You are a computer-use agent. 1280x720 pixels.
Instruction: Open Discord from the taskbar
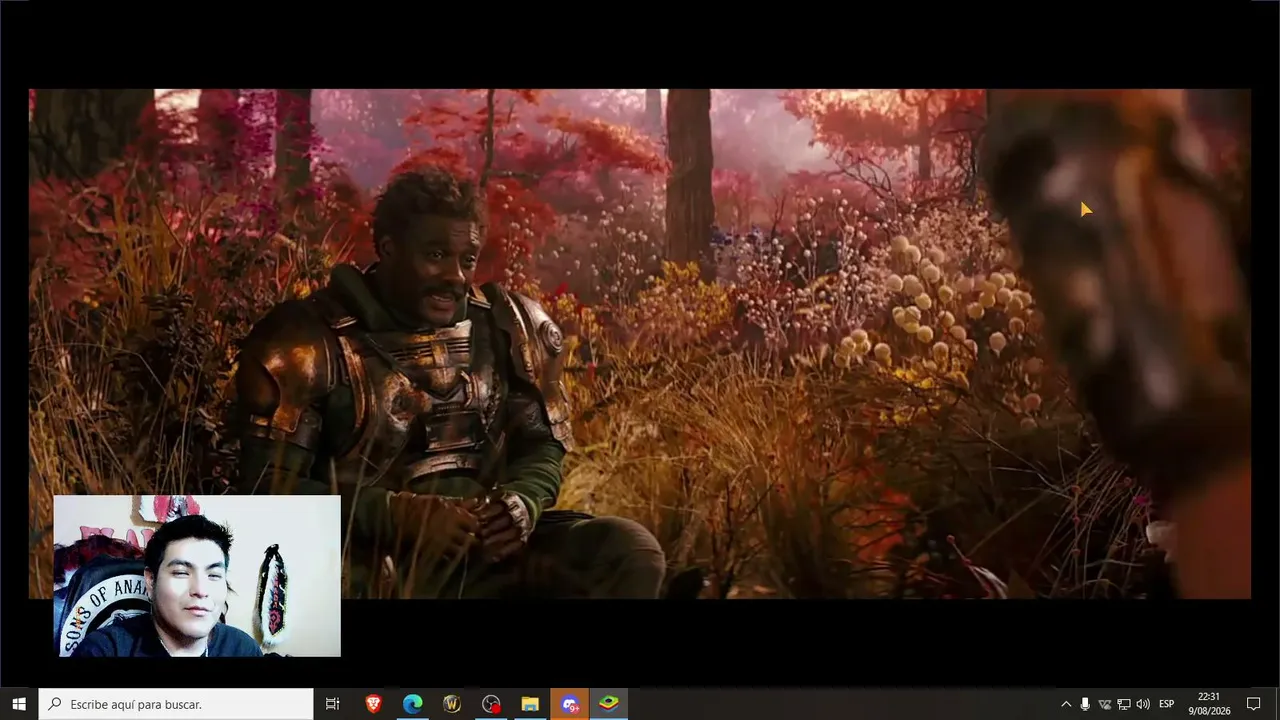pos(569,704)
